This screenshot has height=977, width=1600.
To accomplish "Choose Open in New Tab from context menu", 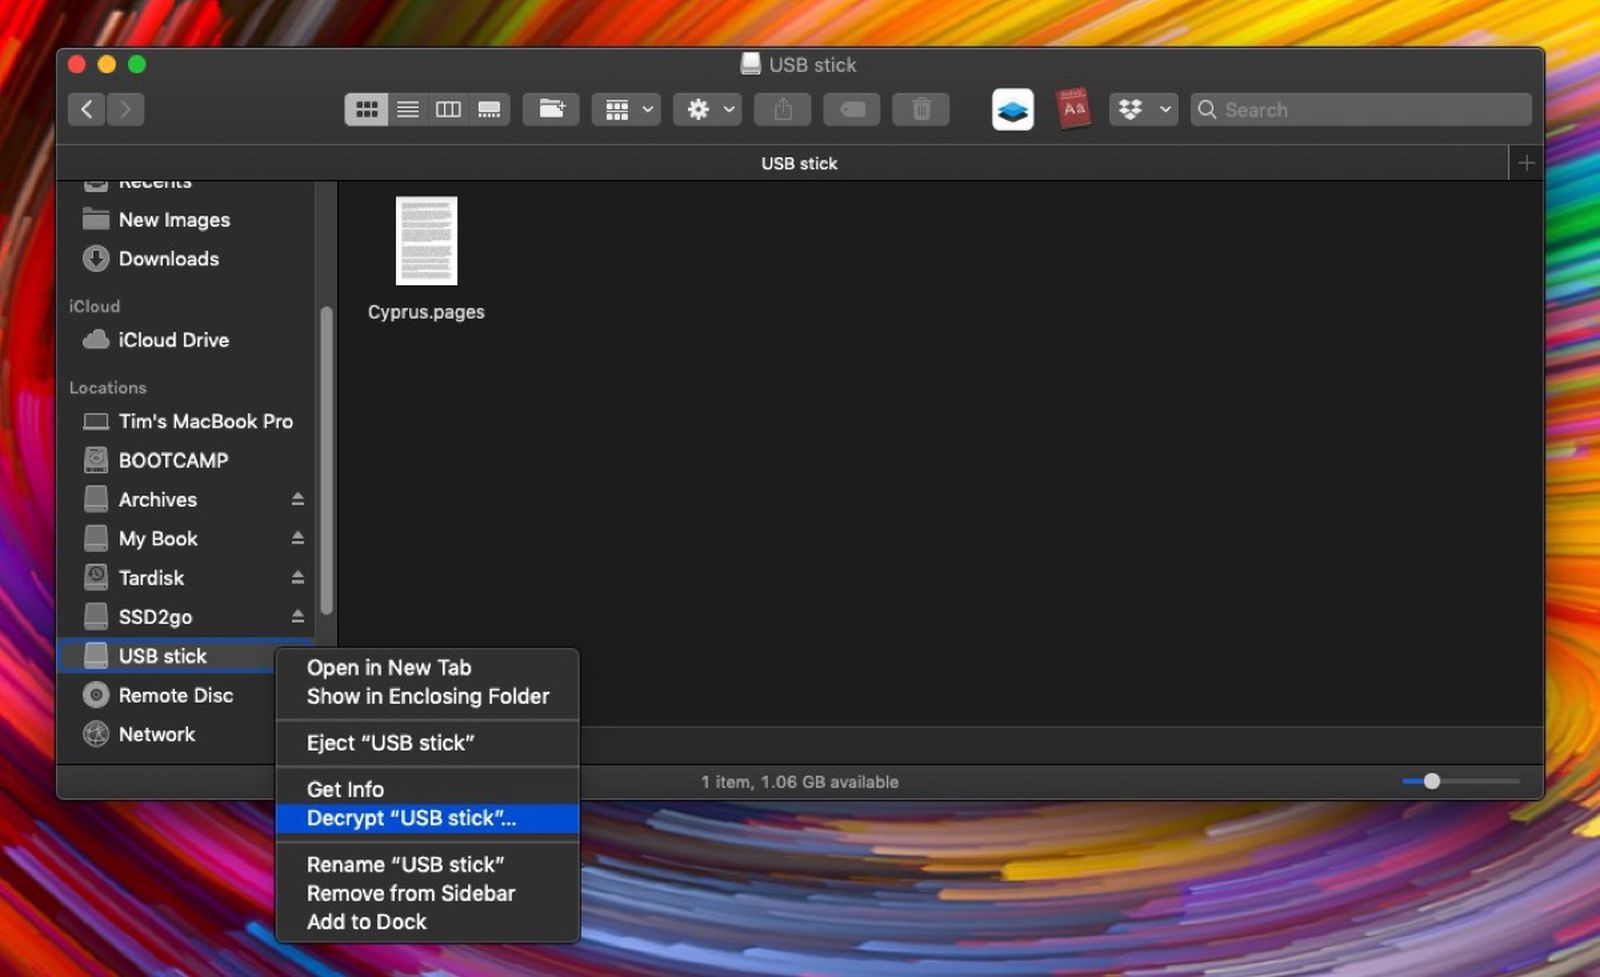I will click(388, 667).
